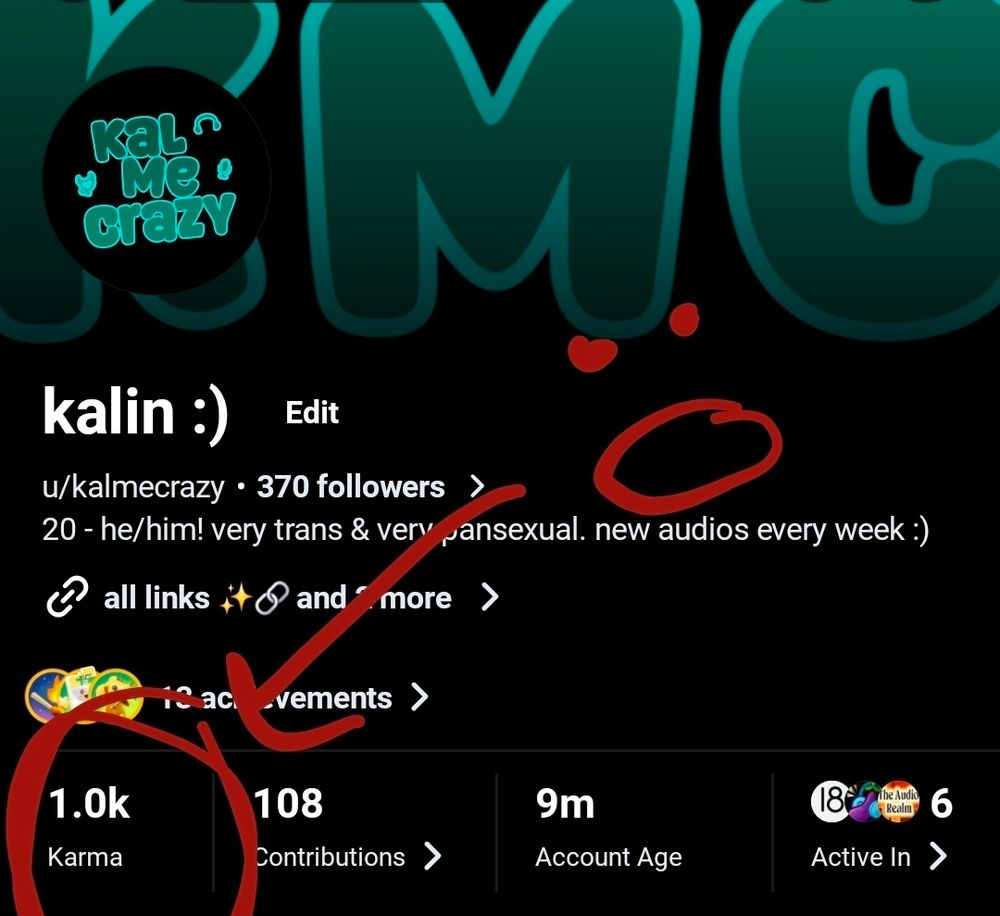Screen dimensions: 1000x916
Task: Click the chain link icon
Action: coord(67,597)
